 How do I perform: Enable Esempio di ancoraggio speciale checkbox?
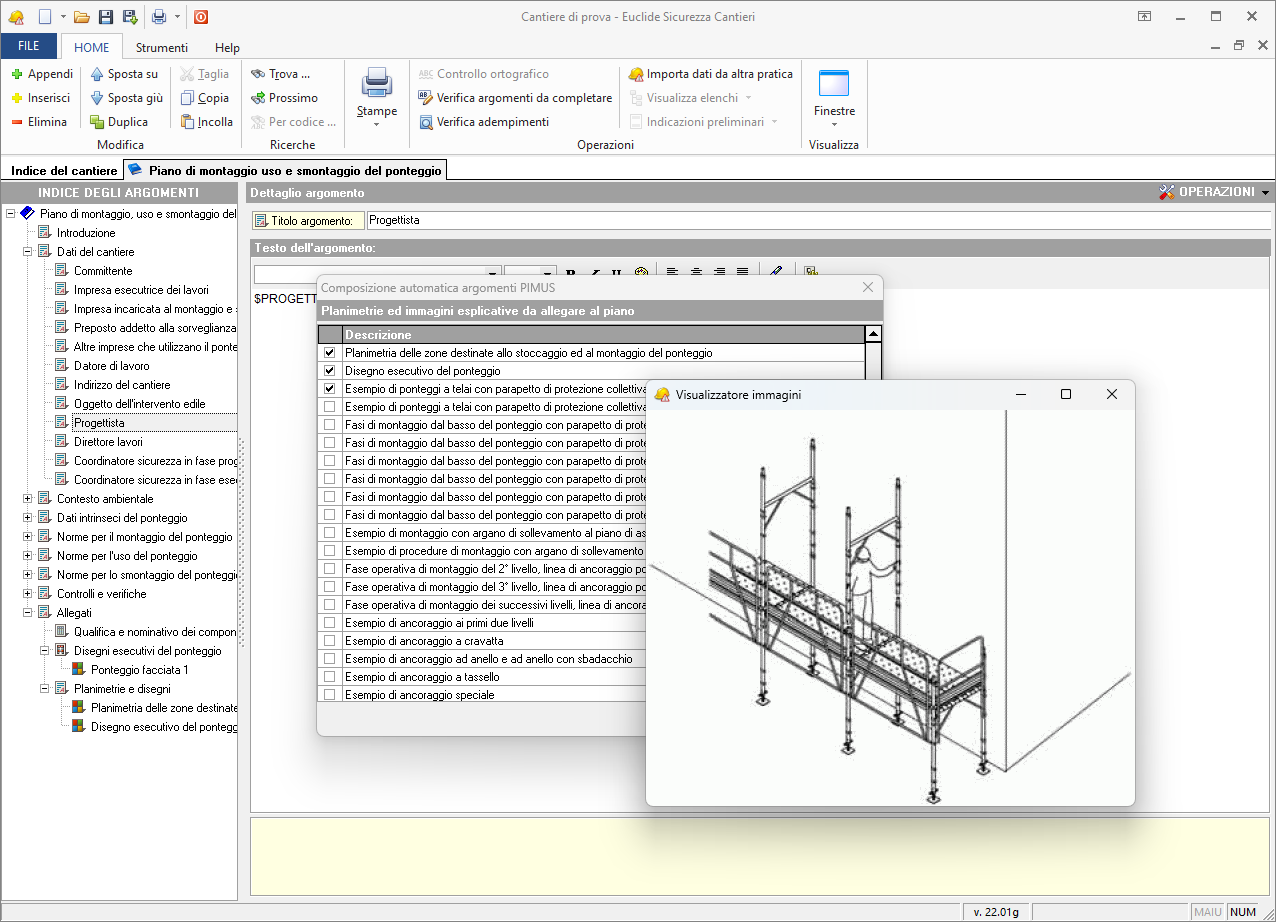(x=329, y=695)
